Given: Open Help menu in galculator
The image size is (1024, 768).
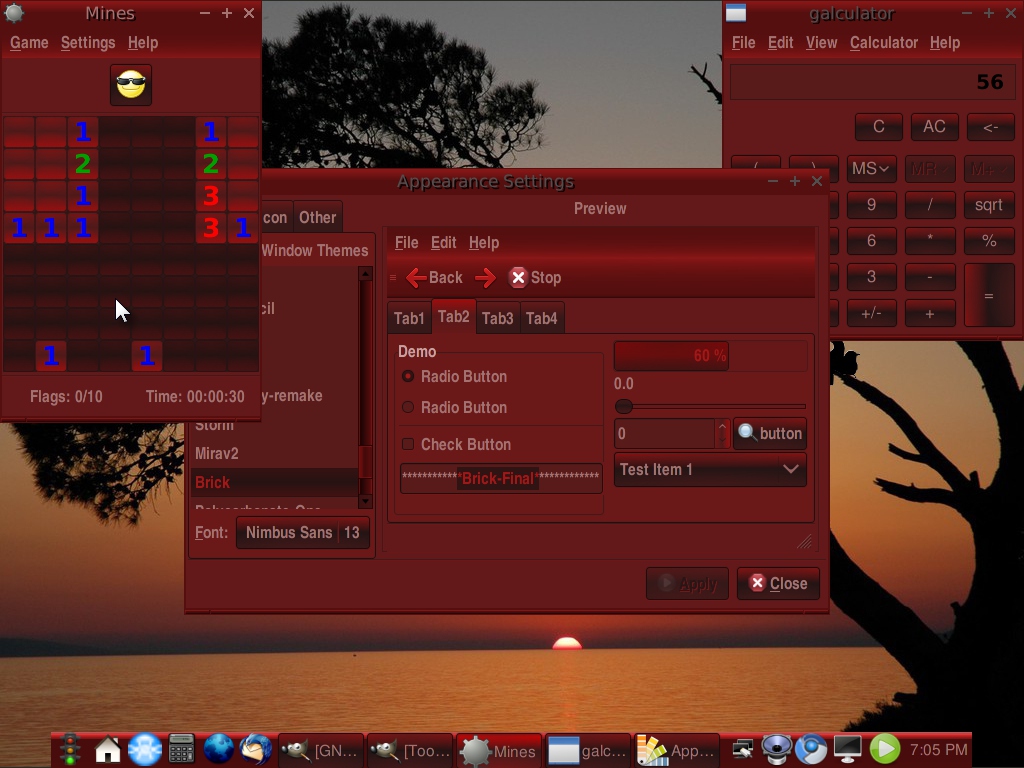Looking at the screenshot, I should coord(944,43).
